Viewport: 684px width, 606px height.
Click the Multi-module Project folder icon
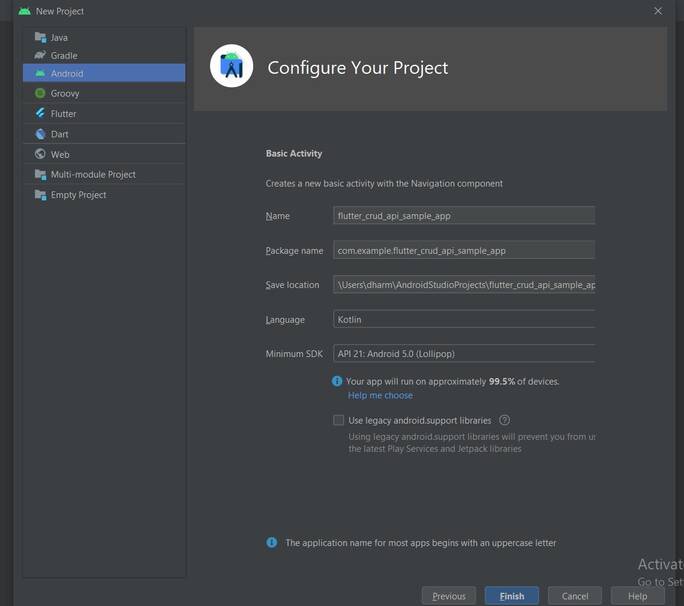tap(40, 174)
